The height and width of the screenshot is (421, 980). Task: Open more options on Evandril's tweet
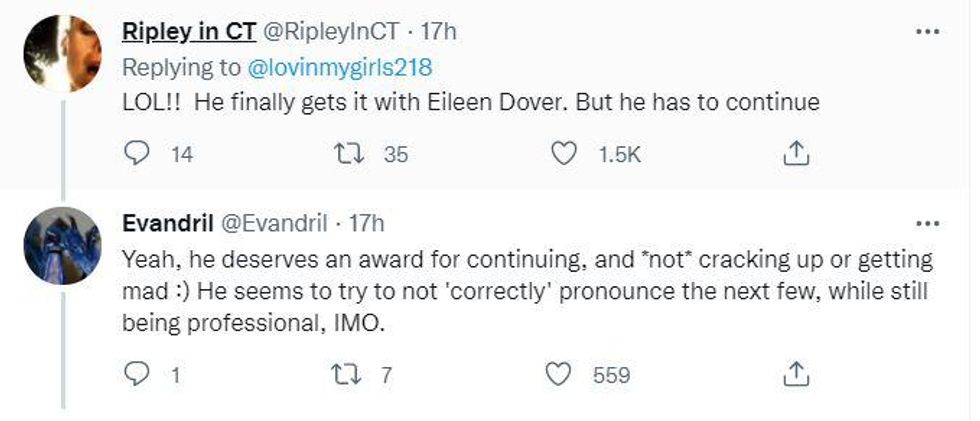(928, 222)
